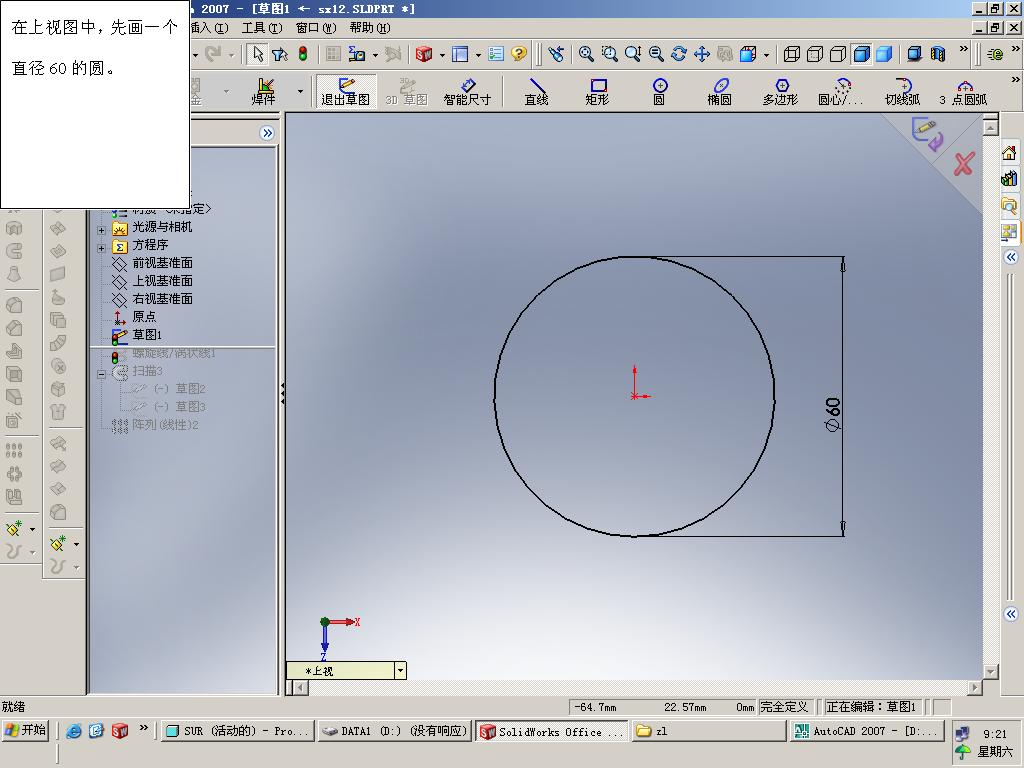The image size is (1024, 768).
Task: Select 上视基准面 in the feature tree
Action: (162, 281)
